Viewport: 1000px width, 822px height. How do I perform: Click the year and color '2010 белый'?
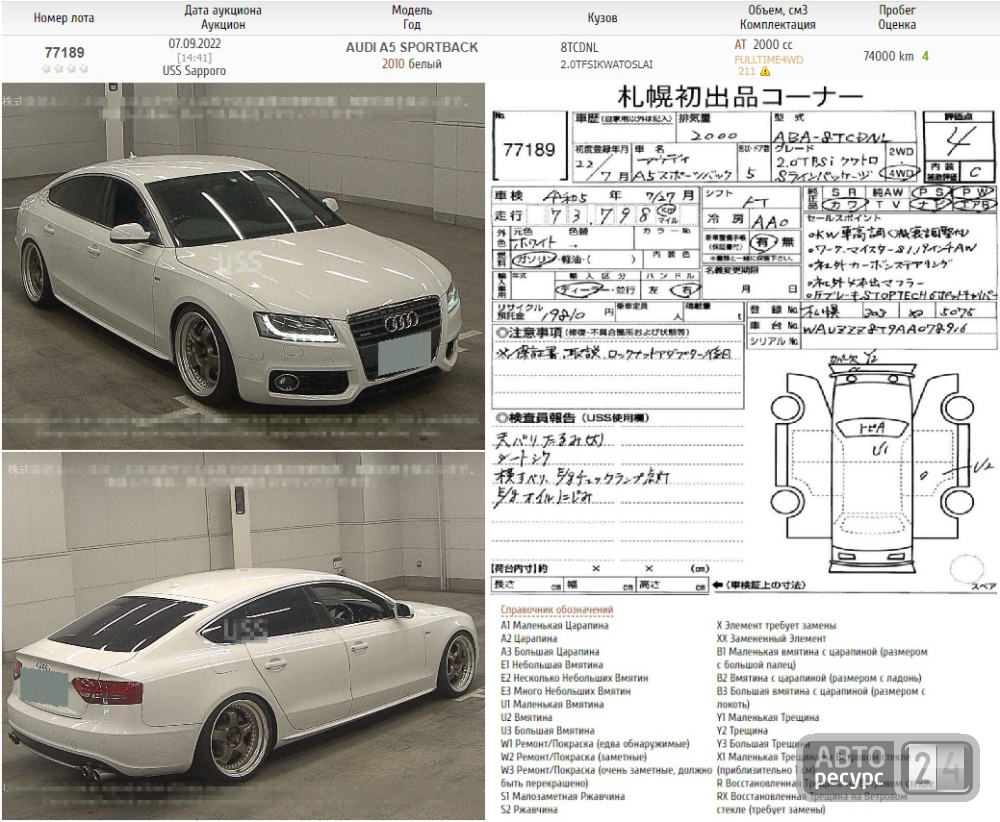coord(411,64)
